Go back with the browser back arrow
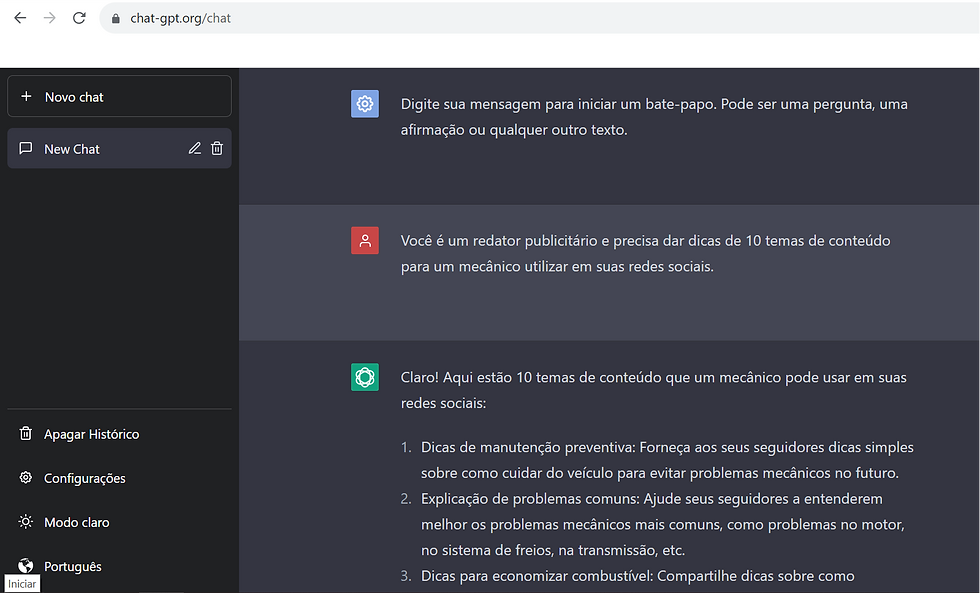The height and width of the screenshot is (593, 980). point(20,18)
